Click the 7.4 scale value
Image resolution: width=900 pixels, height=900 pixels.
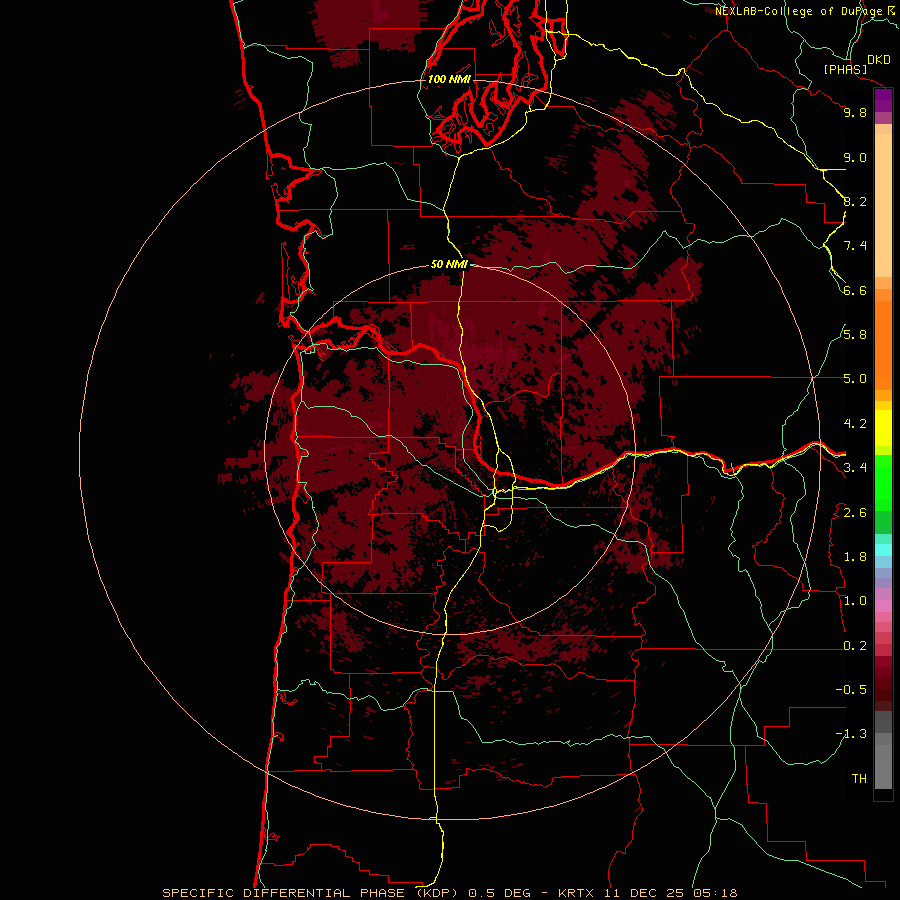click(x=855, y=246)
